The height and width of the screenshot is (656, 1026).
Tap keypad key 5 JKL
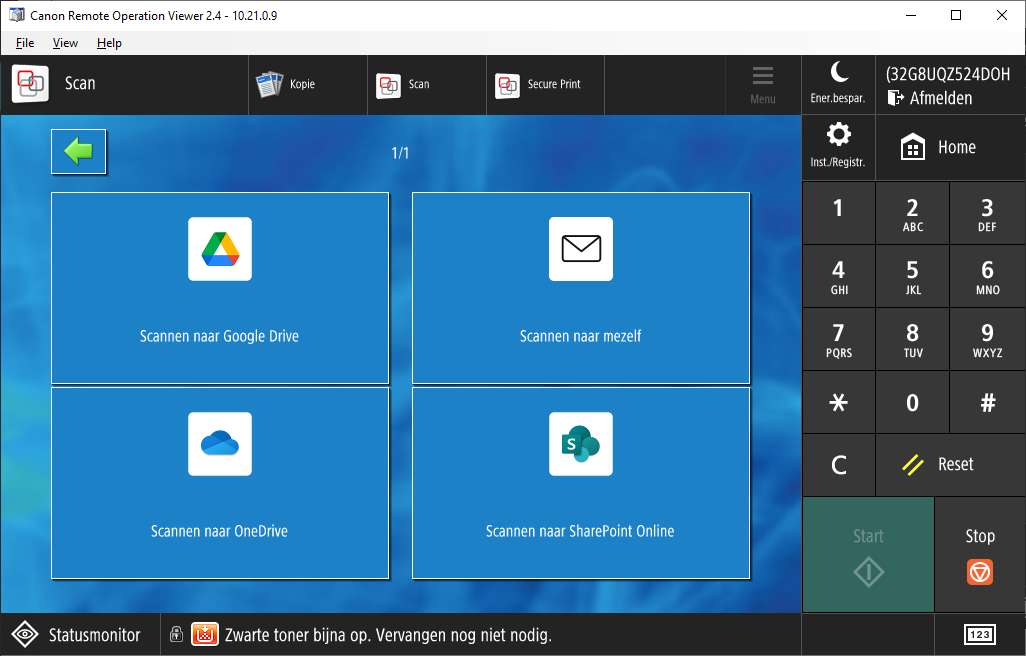point(913,276)
